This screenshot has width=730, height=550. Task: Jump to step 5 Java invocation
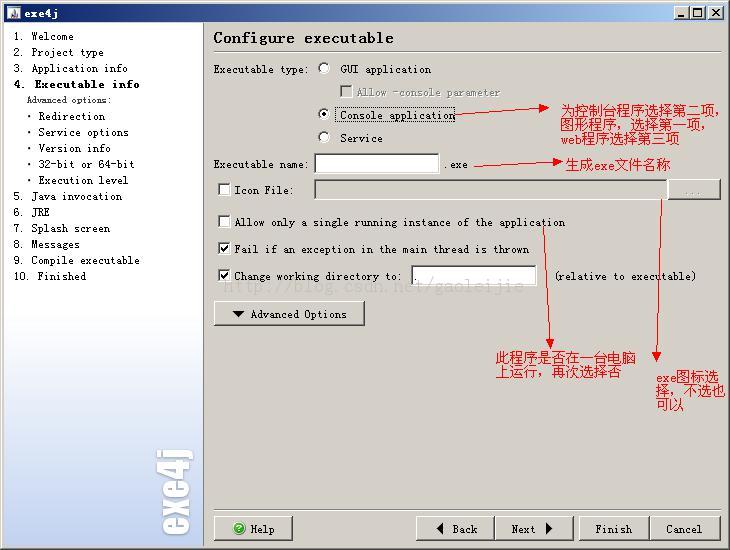point(68,196)
